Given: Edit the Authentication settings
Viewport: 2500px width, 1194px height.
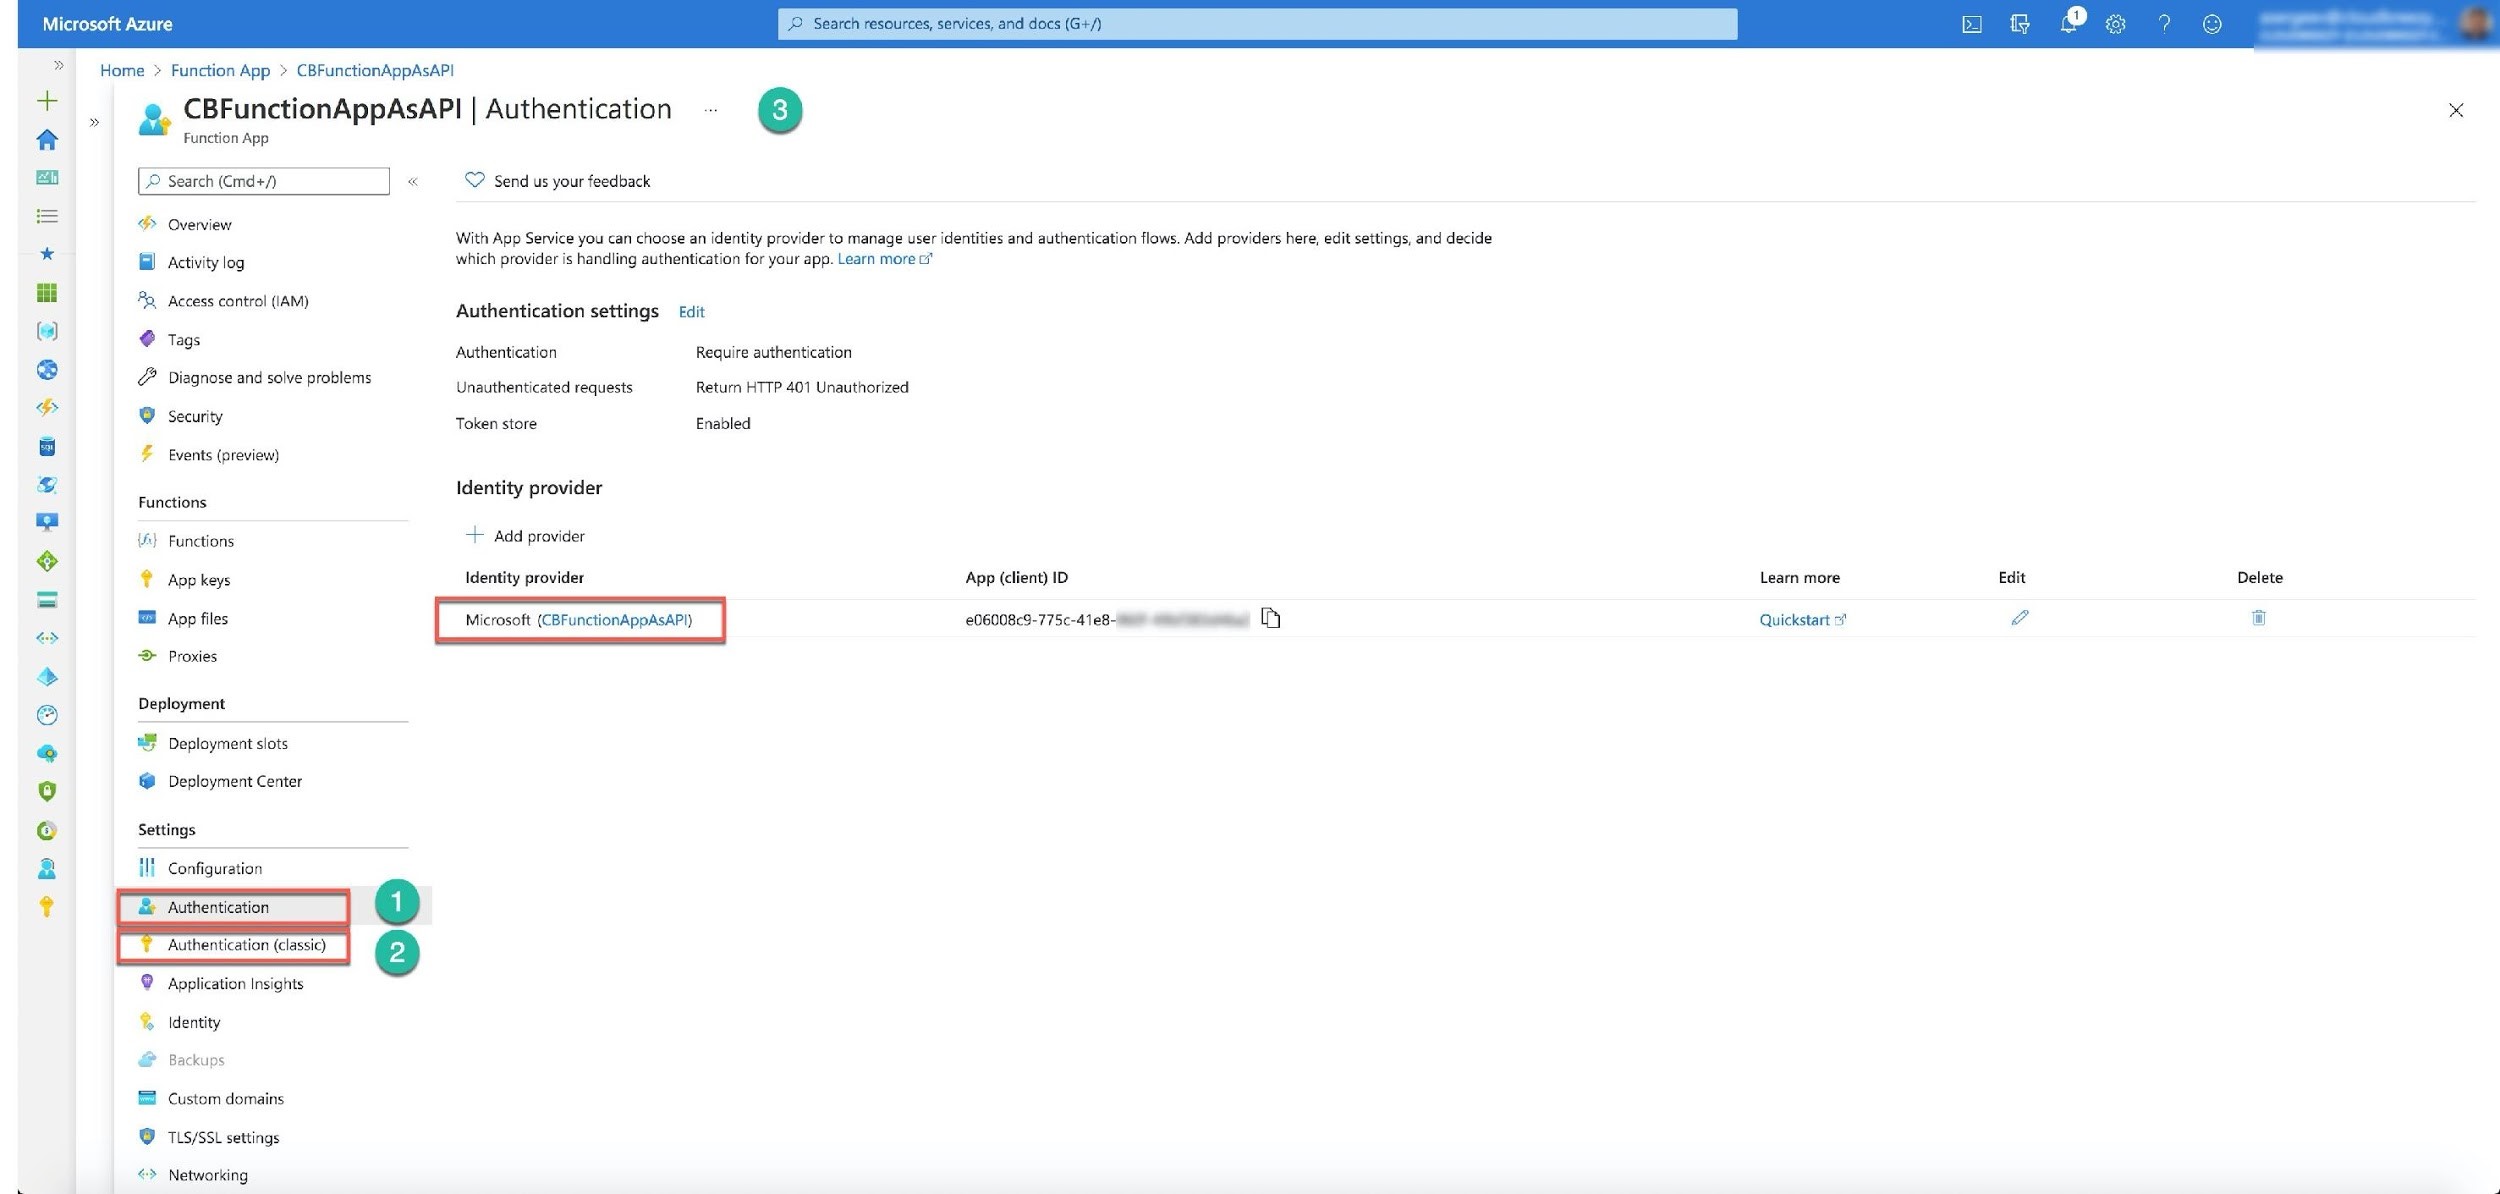Looking at the screenshot, I should 692,312.
